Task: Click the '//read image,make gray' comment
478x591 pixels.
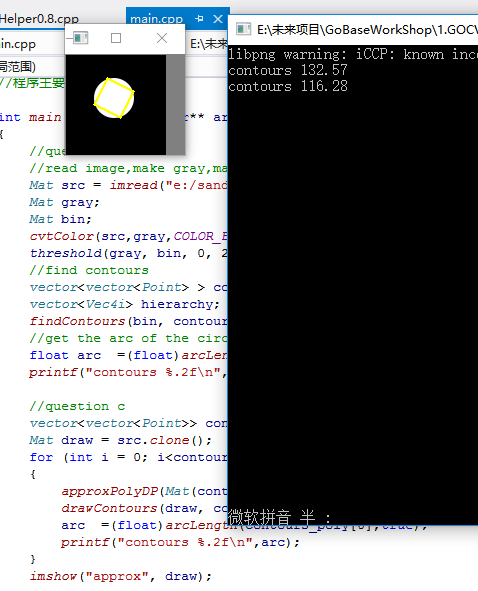Action: pyautogui.click(x=128, y=168)
